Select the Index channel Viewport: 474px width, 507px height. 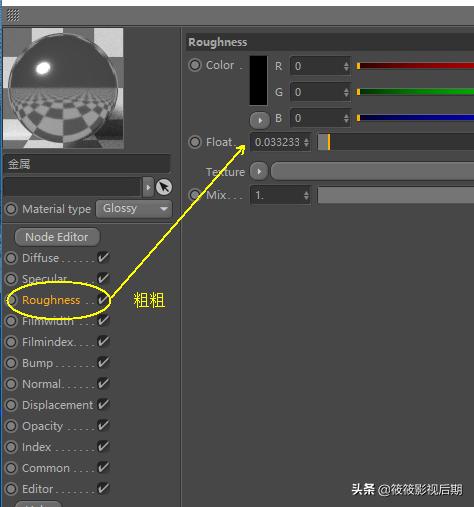(x=36, y=447)
